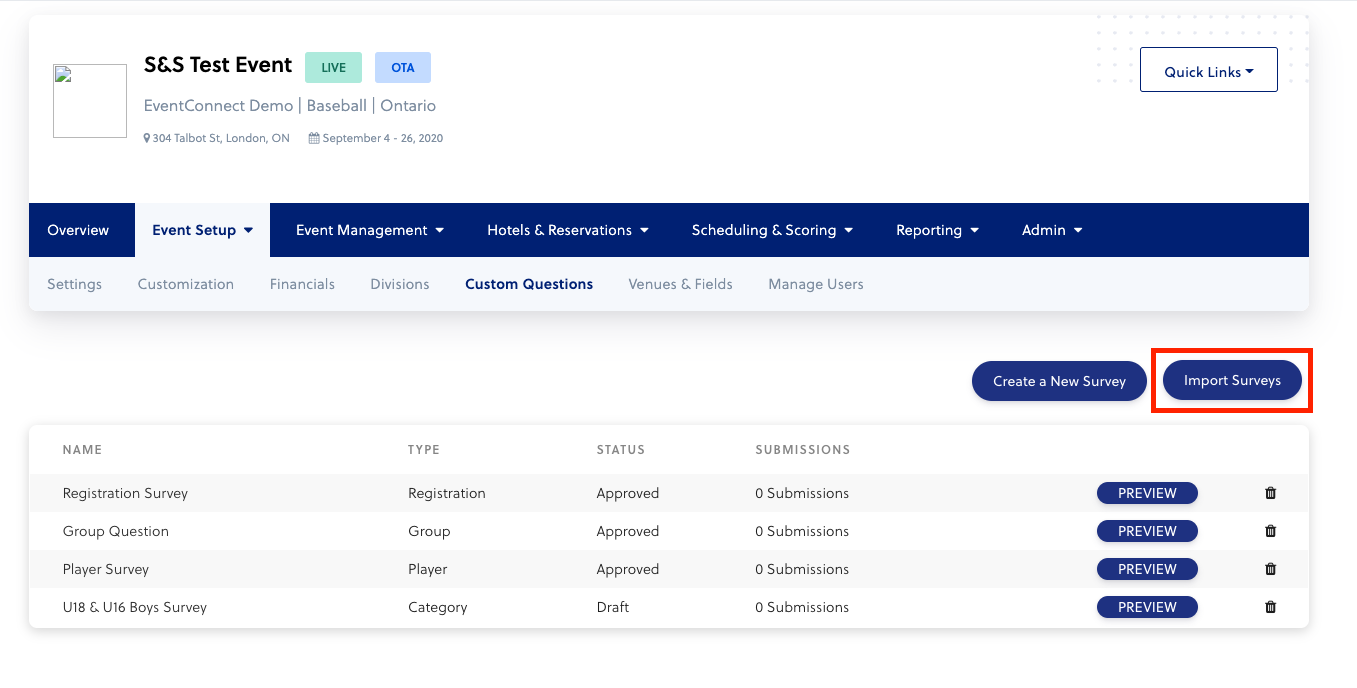
Task: Expand the Admin menu
Action: [1052, 230]
